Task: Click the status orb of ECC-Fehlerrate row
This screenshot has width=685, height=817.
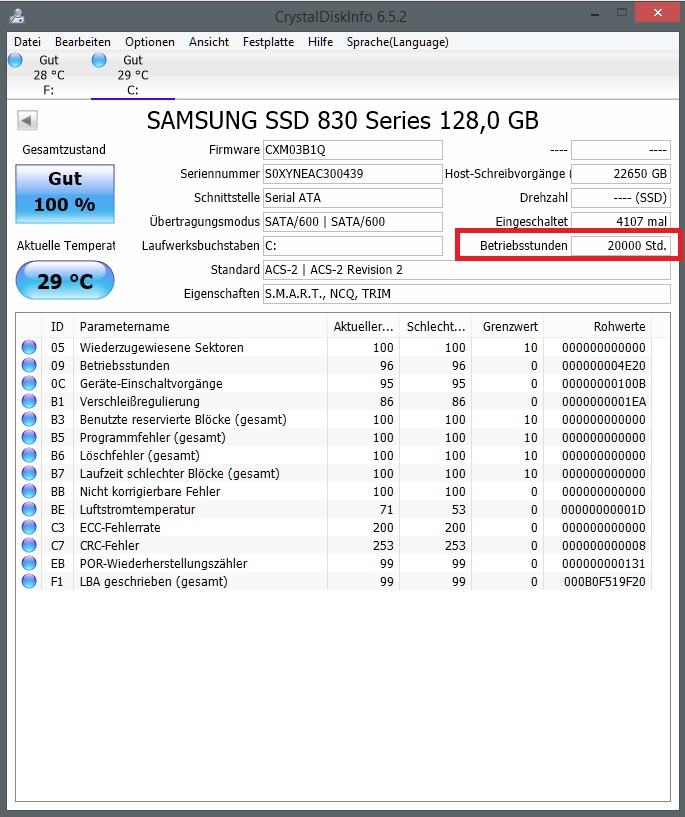Action: [x=29, y=527]
